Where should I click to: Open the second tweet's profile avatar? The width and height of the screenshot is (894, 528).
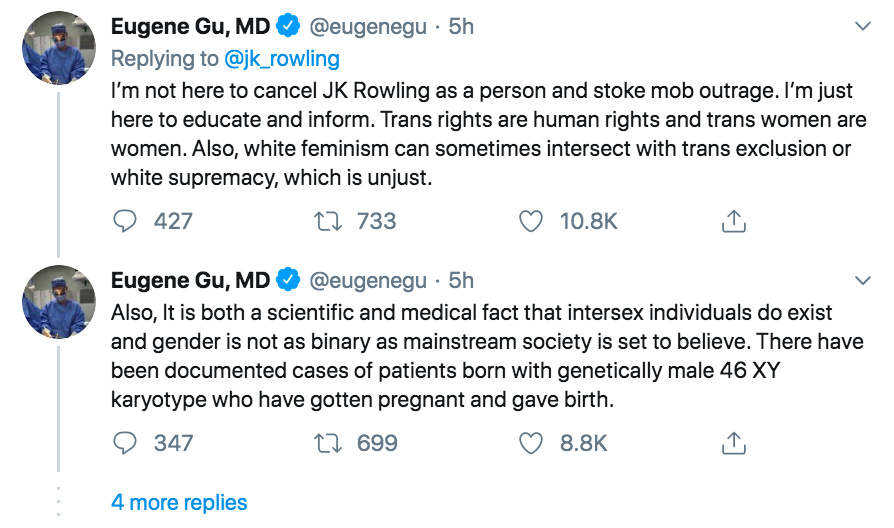coord(58,301)
